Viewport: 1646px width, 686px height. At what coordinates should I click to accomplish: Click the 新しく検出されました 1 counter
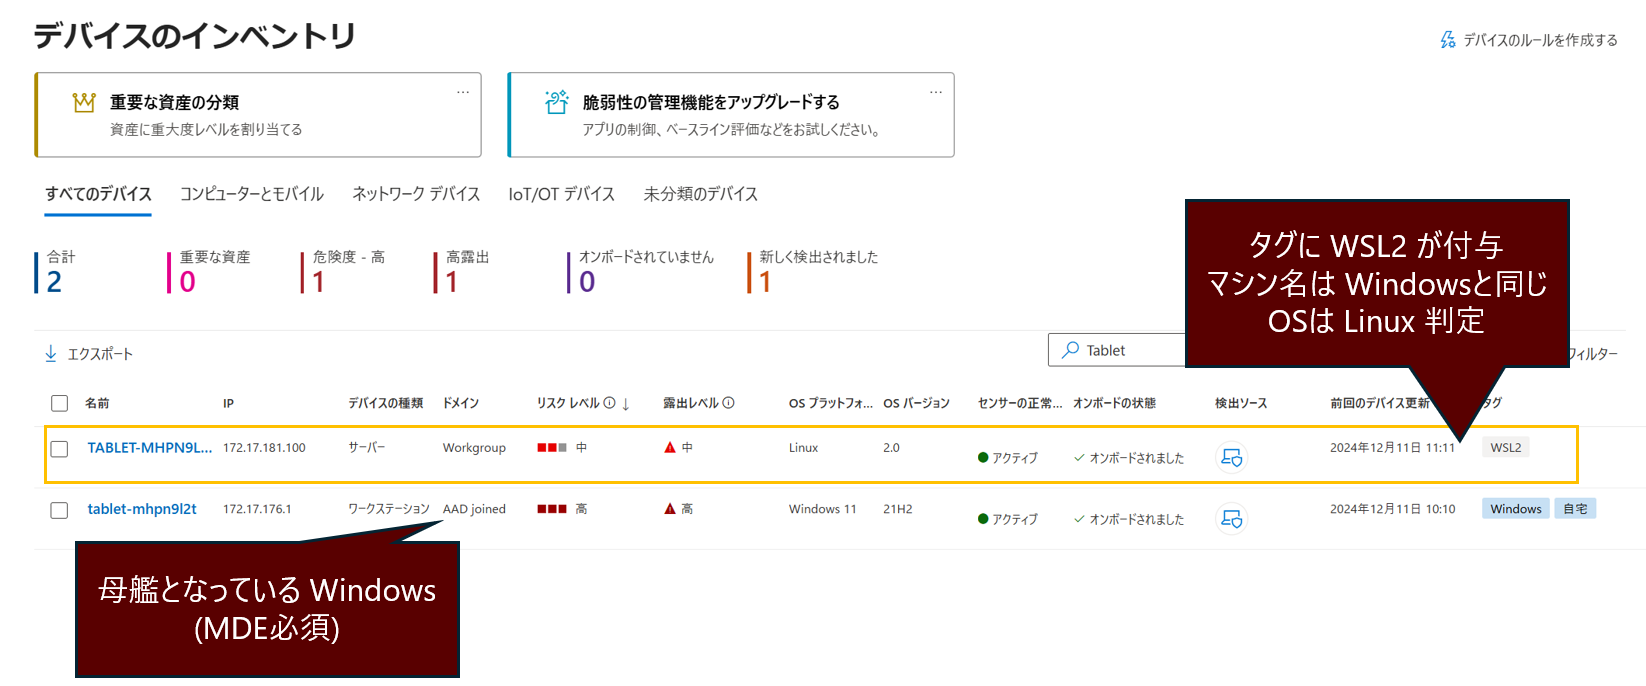tap(813, 272)
